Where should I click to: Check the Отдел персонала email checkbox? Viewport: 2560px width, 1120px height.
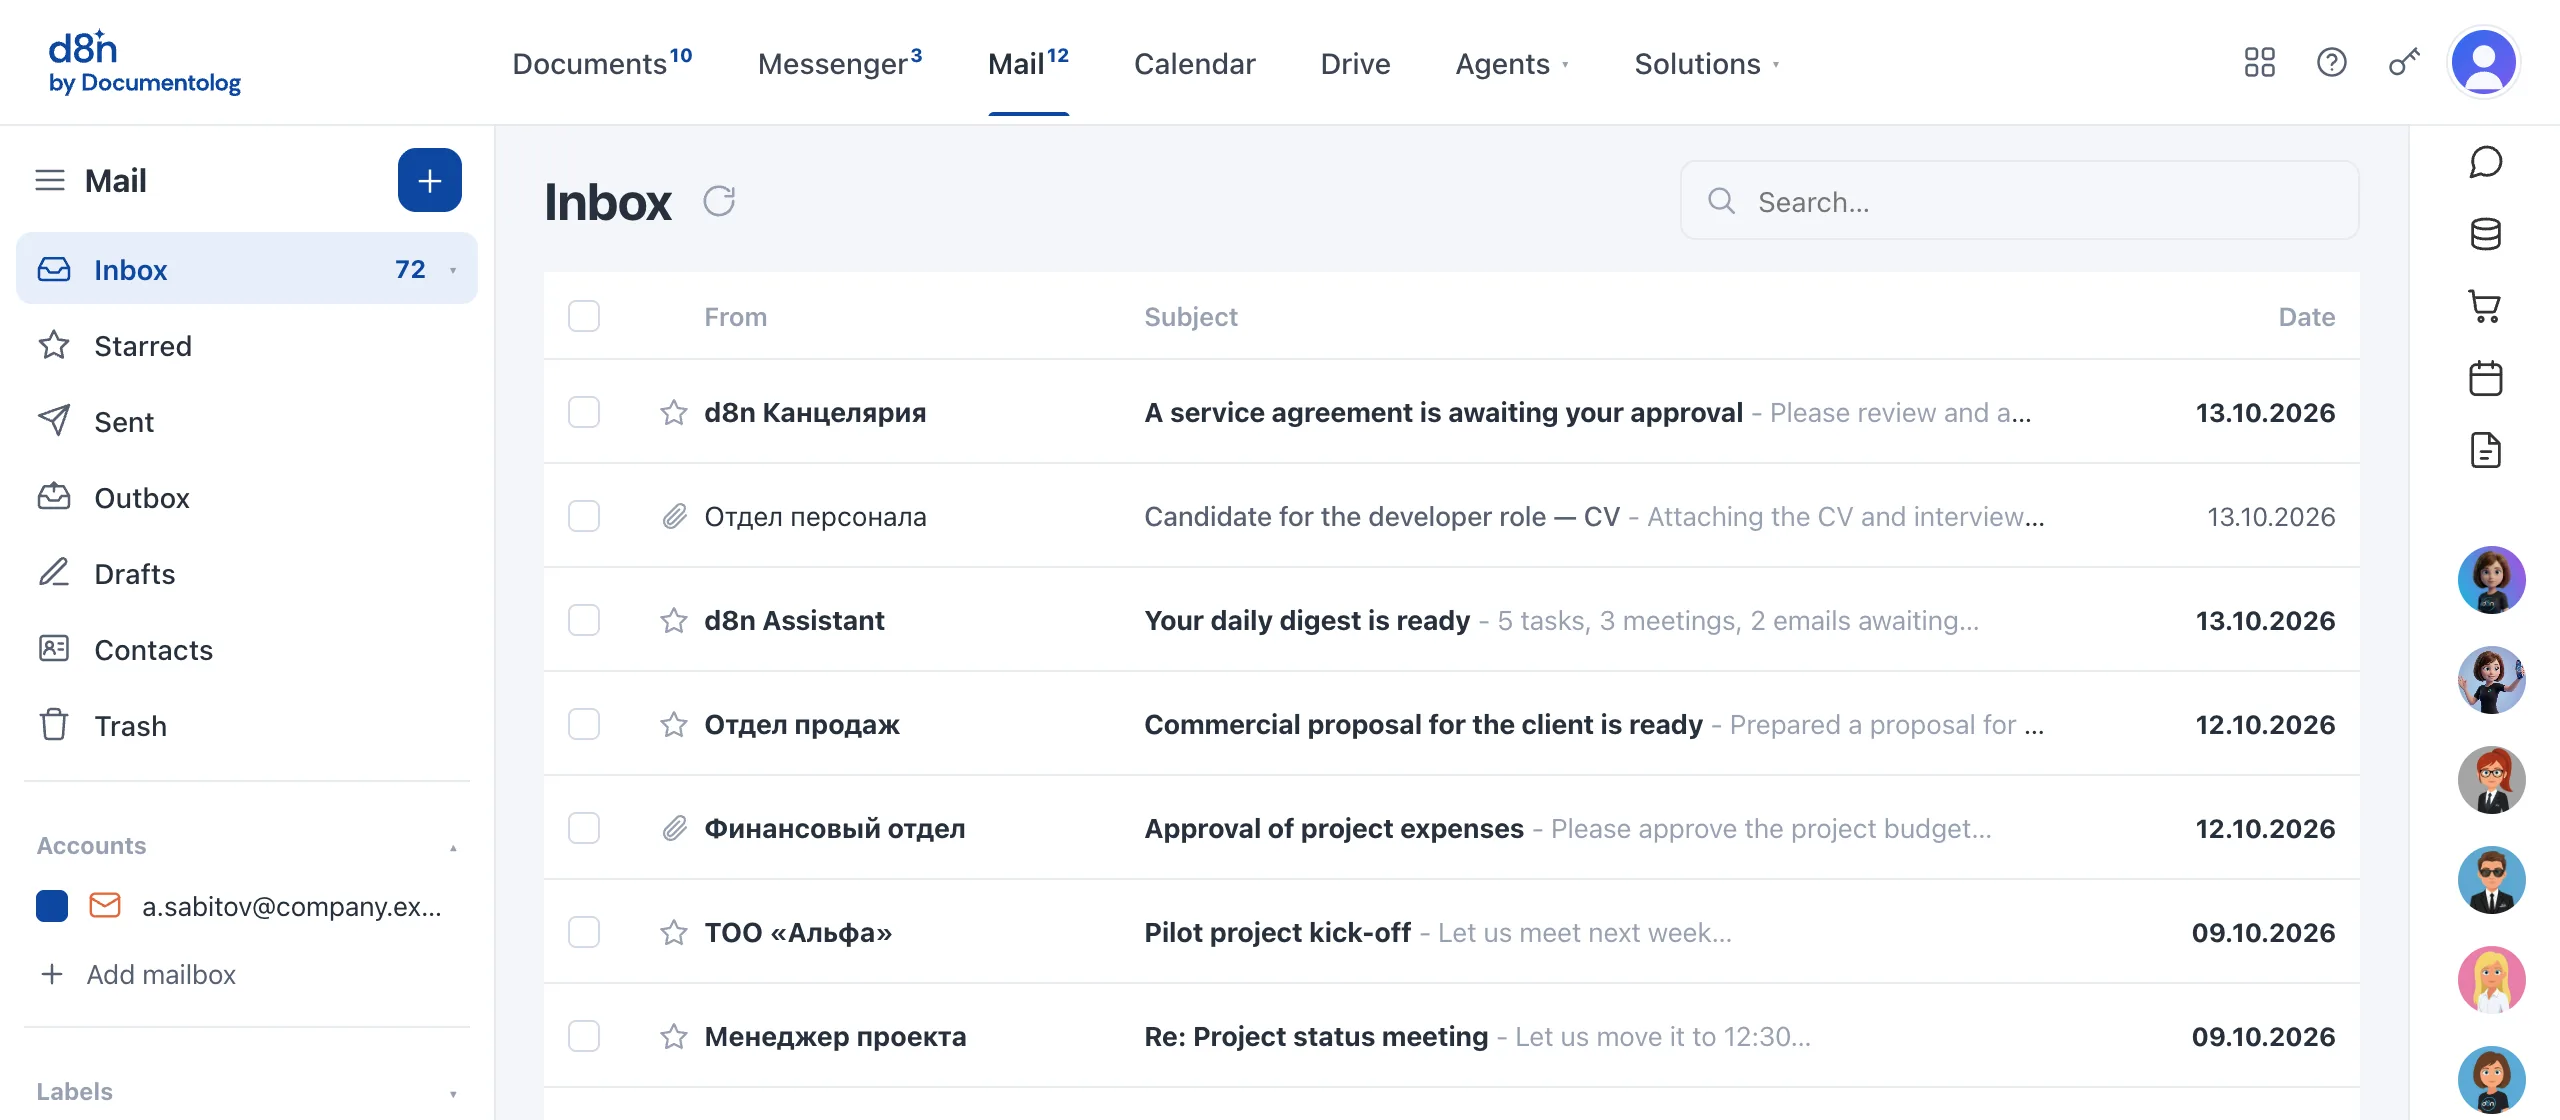pos(584,516)
